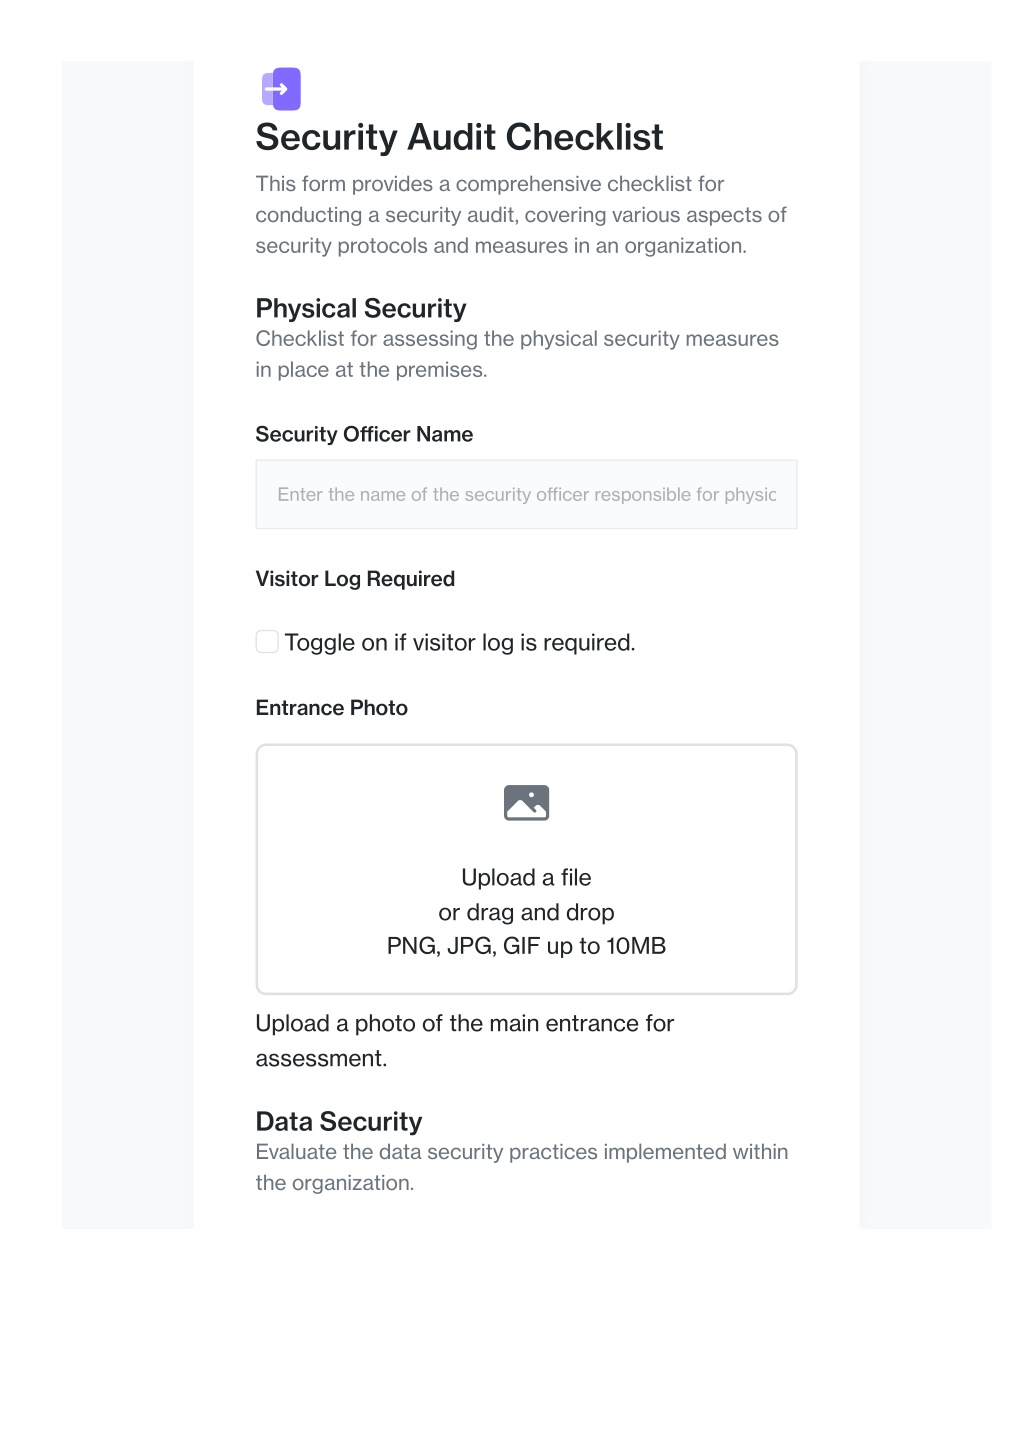Click the Data Security section heading
The height and width of the screenshot is (1449, 1024).
pos(339,1121)
